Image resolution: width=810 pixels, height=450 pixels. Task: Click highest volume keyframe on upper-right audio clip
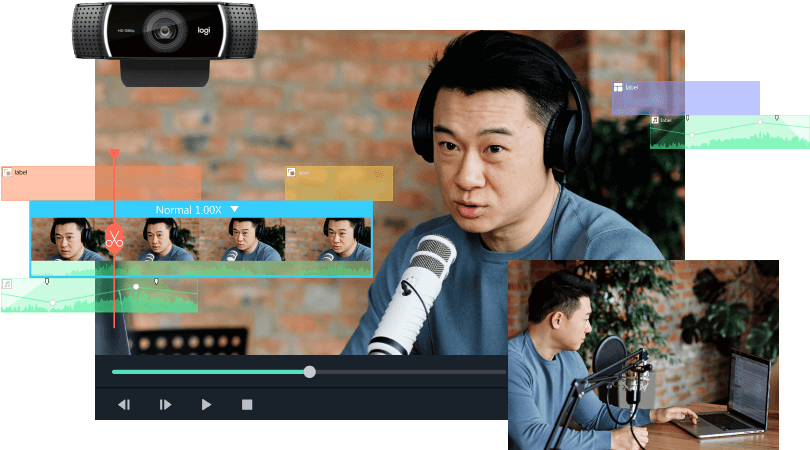760,122
